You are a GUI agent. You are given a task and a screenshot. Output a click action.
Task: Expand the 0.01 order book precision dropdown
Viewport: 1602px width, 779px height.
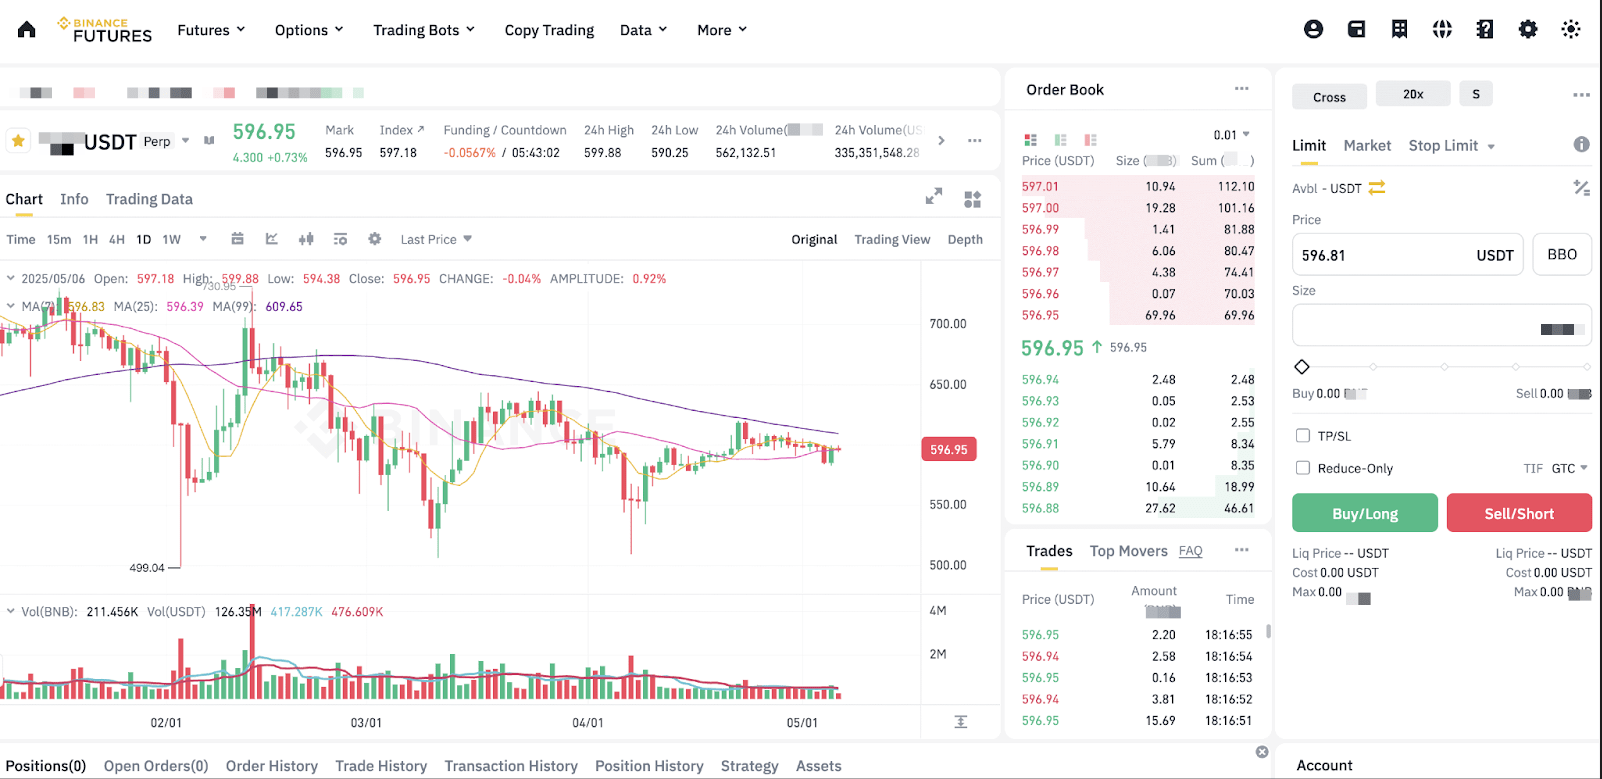1232,135
